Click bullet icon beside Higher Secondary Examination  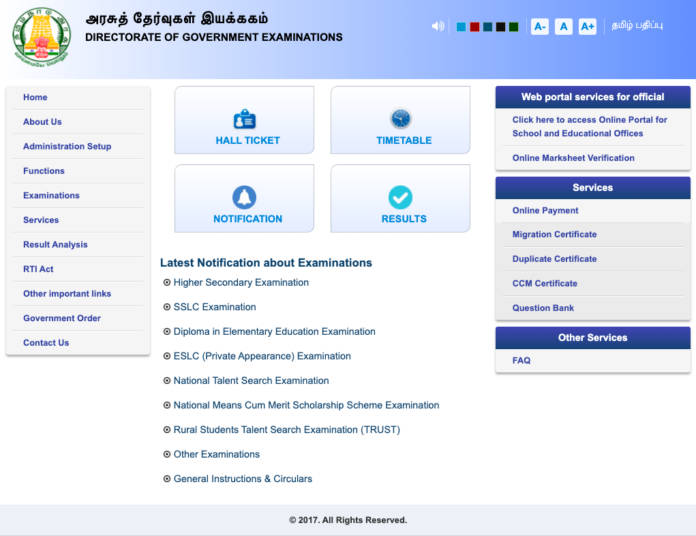pos(167,282)
